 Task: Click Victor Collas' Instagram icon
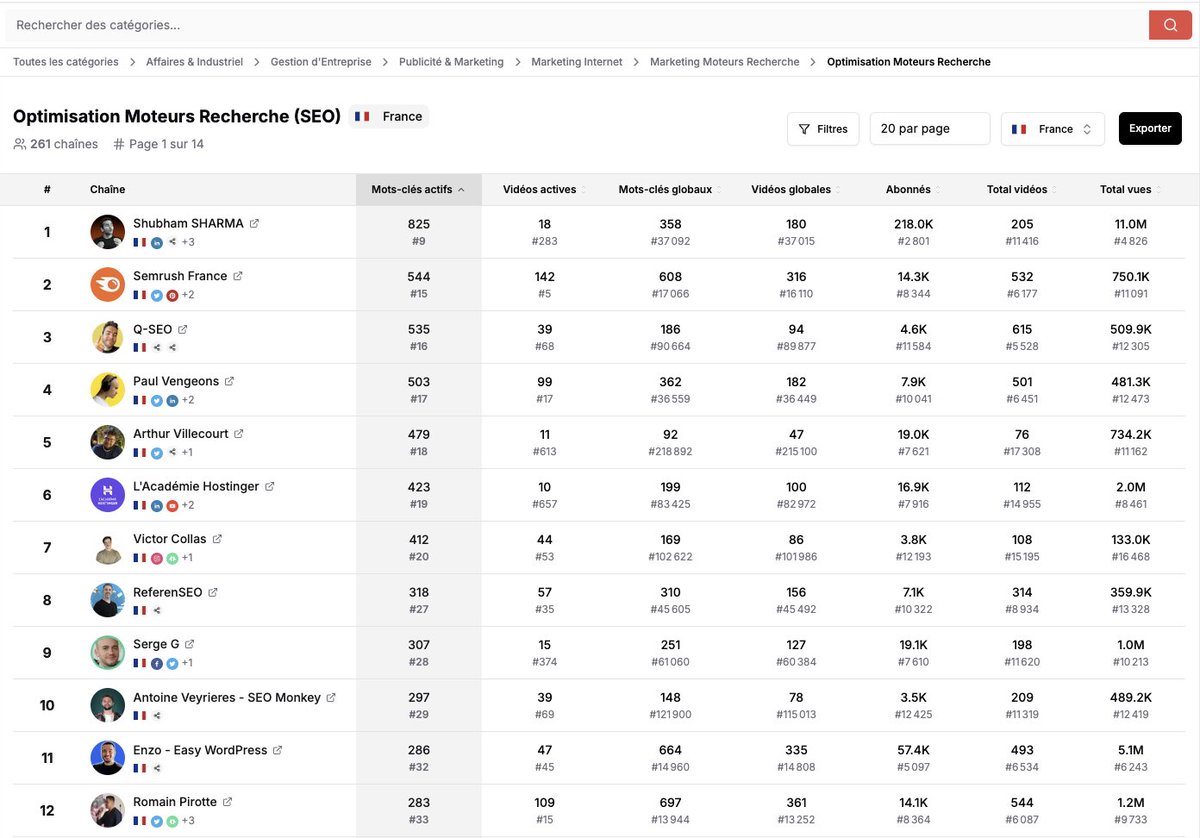pyautogui.click(x=157, y=558)
